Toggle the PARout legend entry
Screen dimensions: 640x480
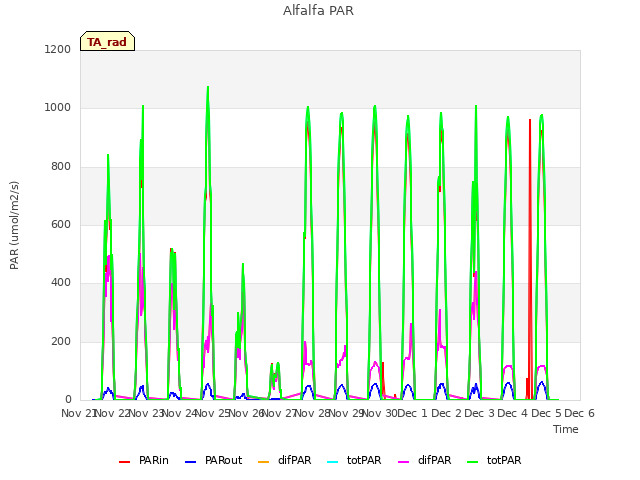point(213,460)
